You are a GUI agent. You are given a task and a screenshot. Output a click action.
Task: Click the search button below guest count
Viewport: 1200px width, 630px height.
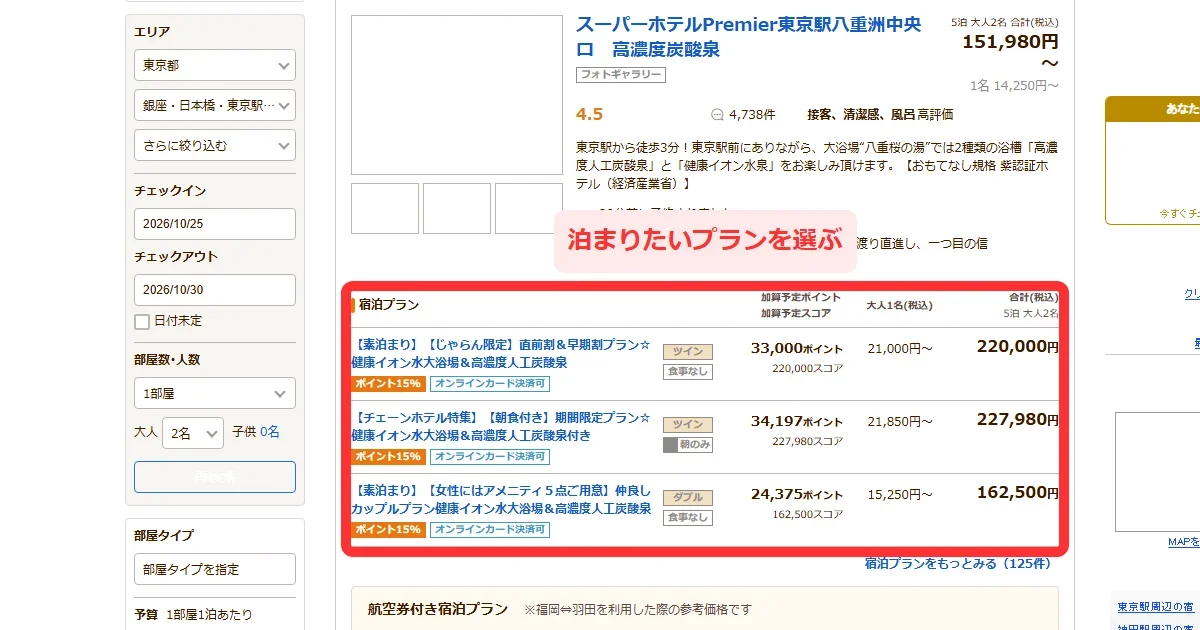[215, 477]
